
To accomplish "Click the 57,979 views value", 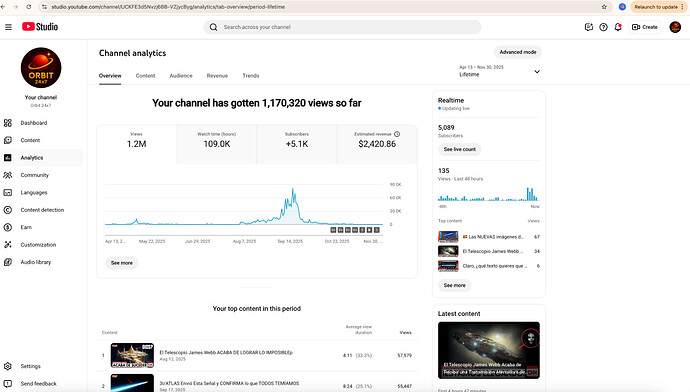I will coord(404,355).
